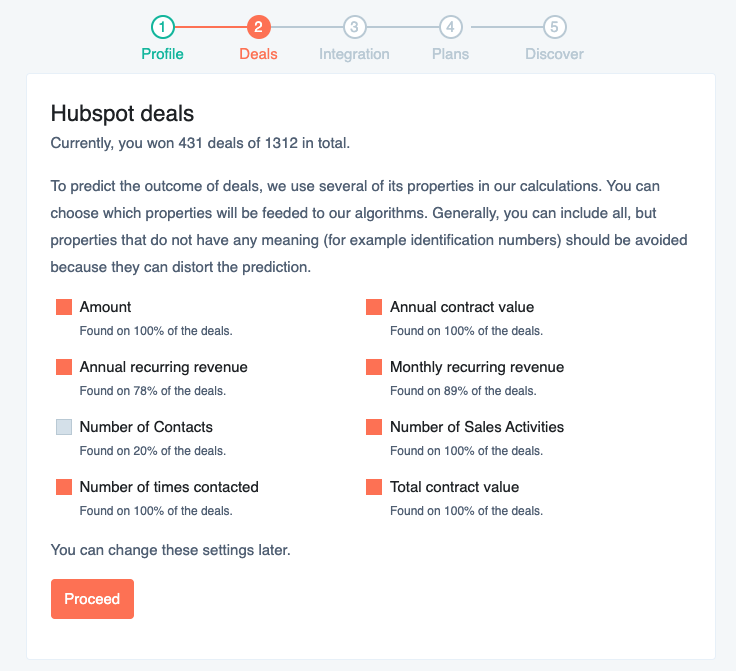Uncheck the Amount property checkbox
The height and width of the screenshot is (671, 736).
tap(64, 307)
